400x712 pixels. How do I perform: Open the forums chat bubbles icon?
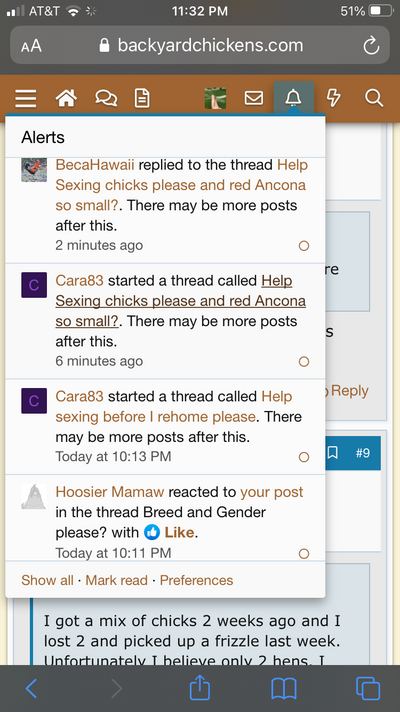[x=106, y=98]
